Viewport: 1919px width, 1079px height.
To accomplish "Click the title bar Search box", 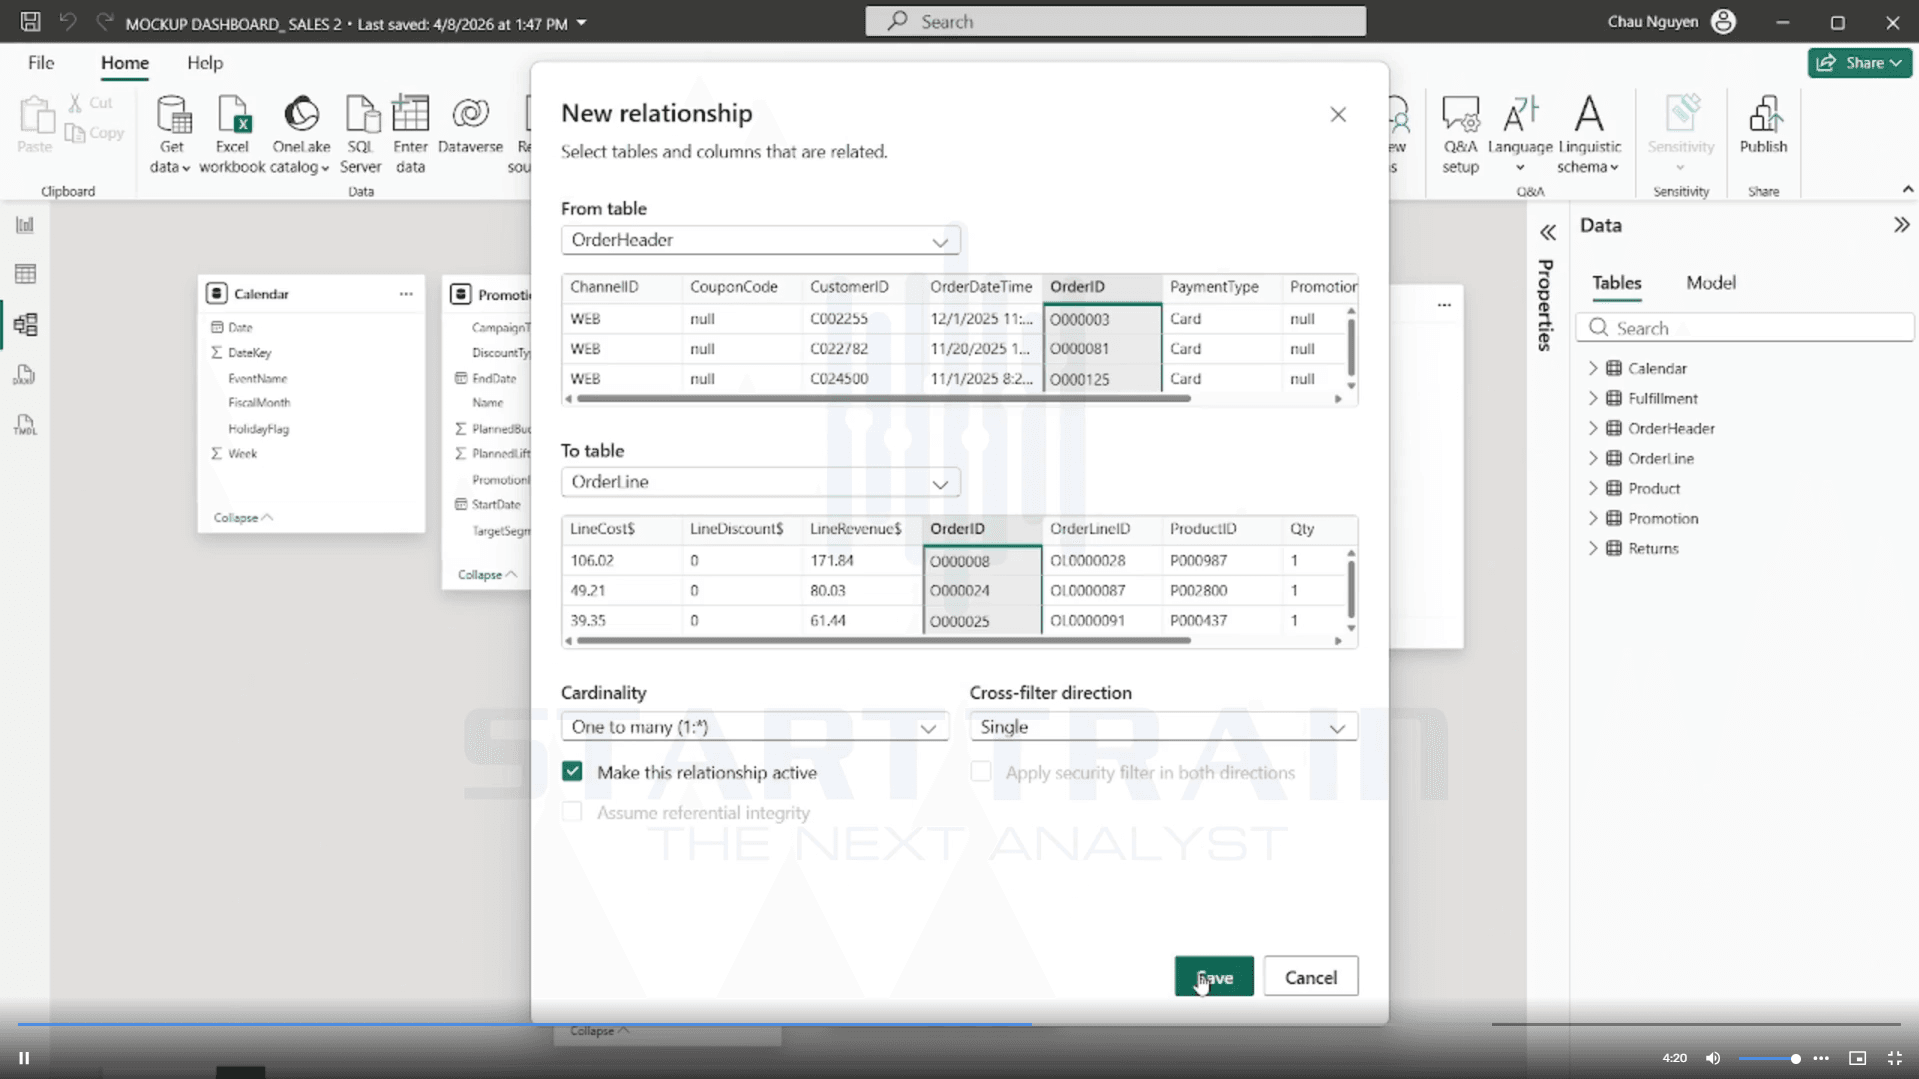I will [1115, 21].
